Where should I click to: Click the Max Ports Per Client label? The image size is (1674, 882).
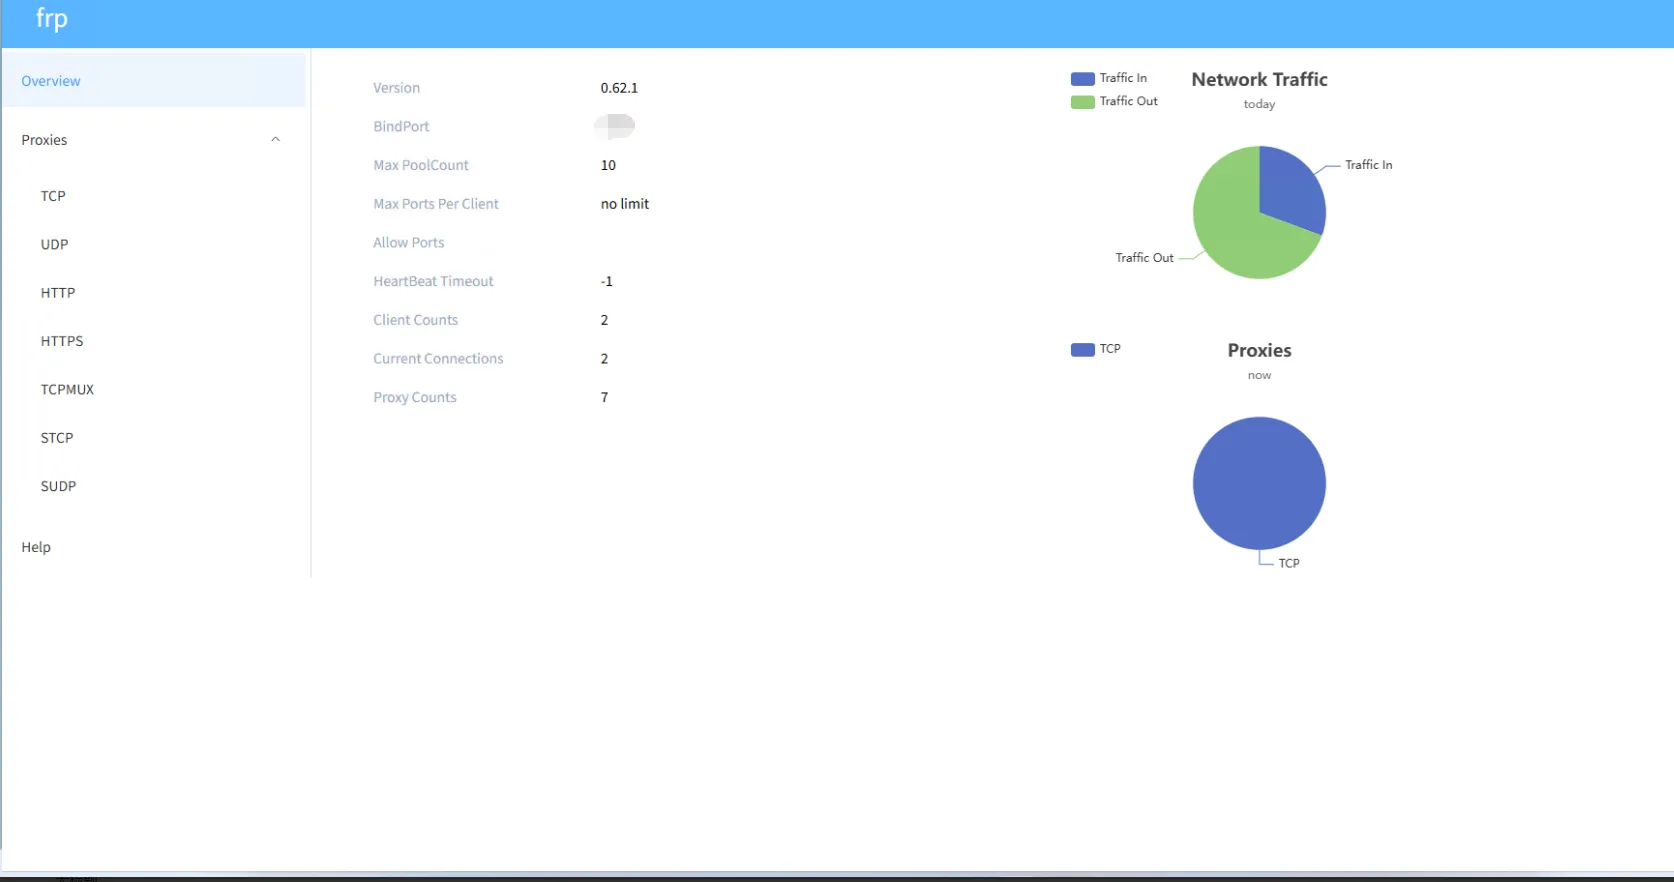(x=435, y=204)
